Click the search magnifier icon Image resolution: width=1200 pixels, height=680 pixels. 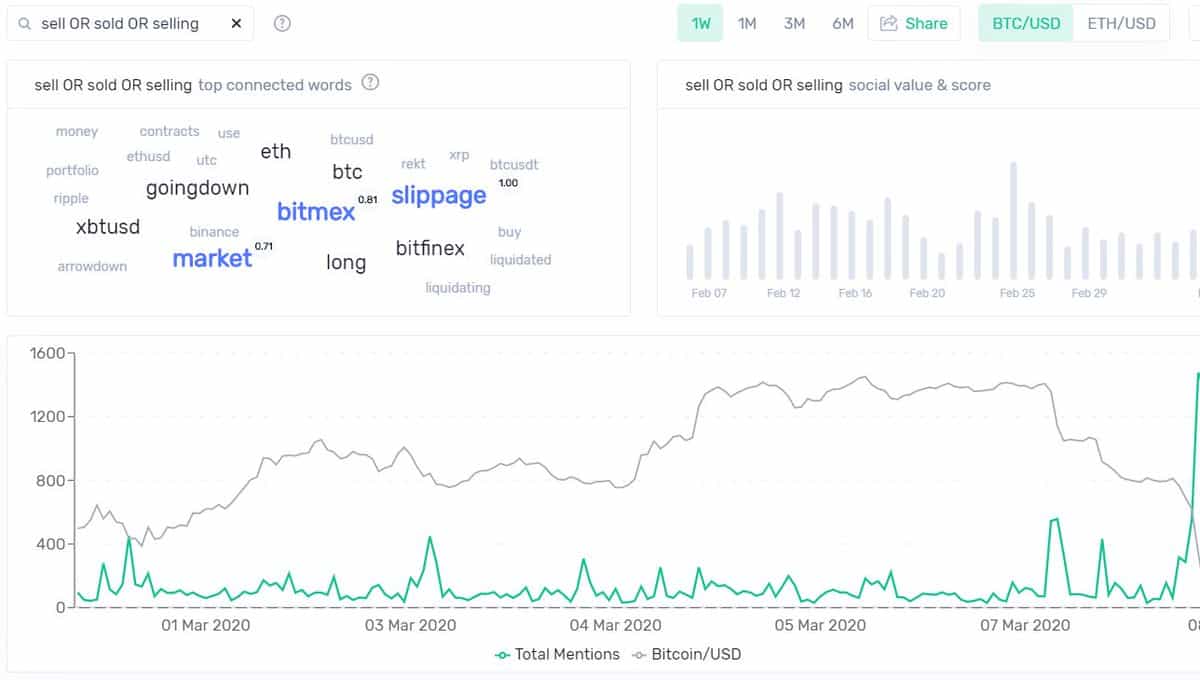(x=22, y=21)
